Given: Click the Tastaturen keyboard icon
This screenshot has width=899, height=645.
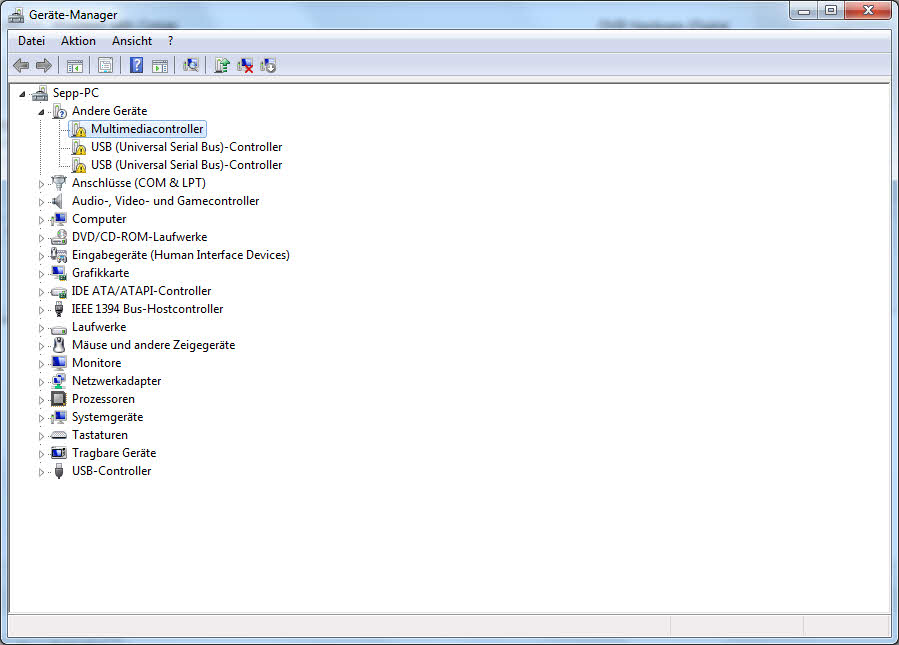Looking at the screenshot, I should click(58, 435).
